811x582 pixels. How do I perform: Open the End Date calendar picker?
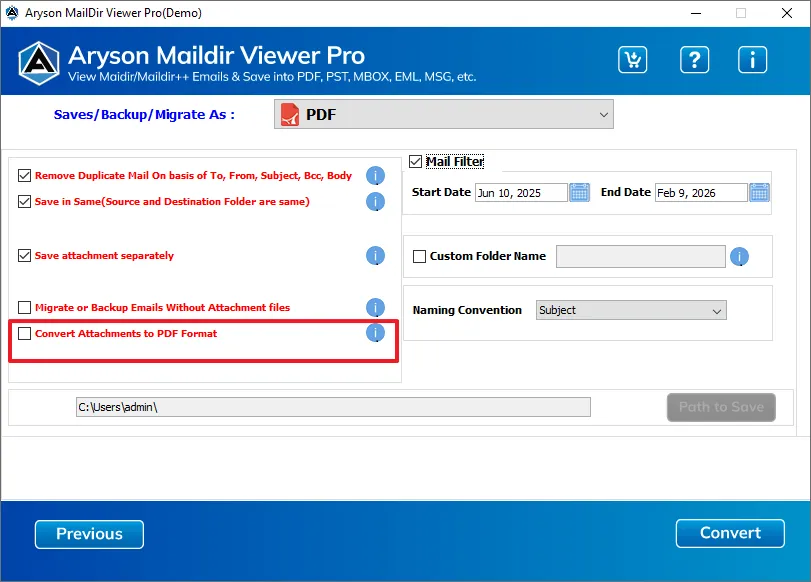(759, 192)
